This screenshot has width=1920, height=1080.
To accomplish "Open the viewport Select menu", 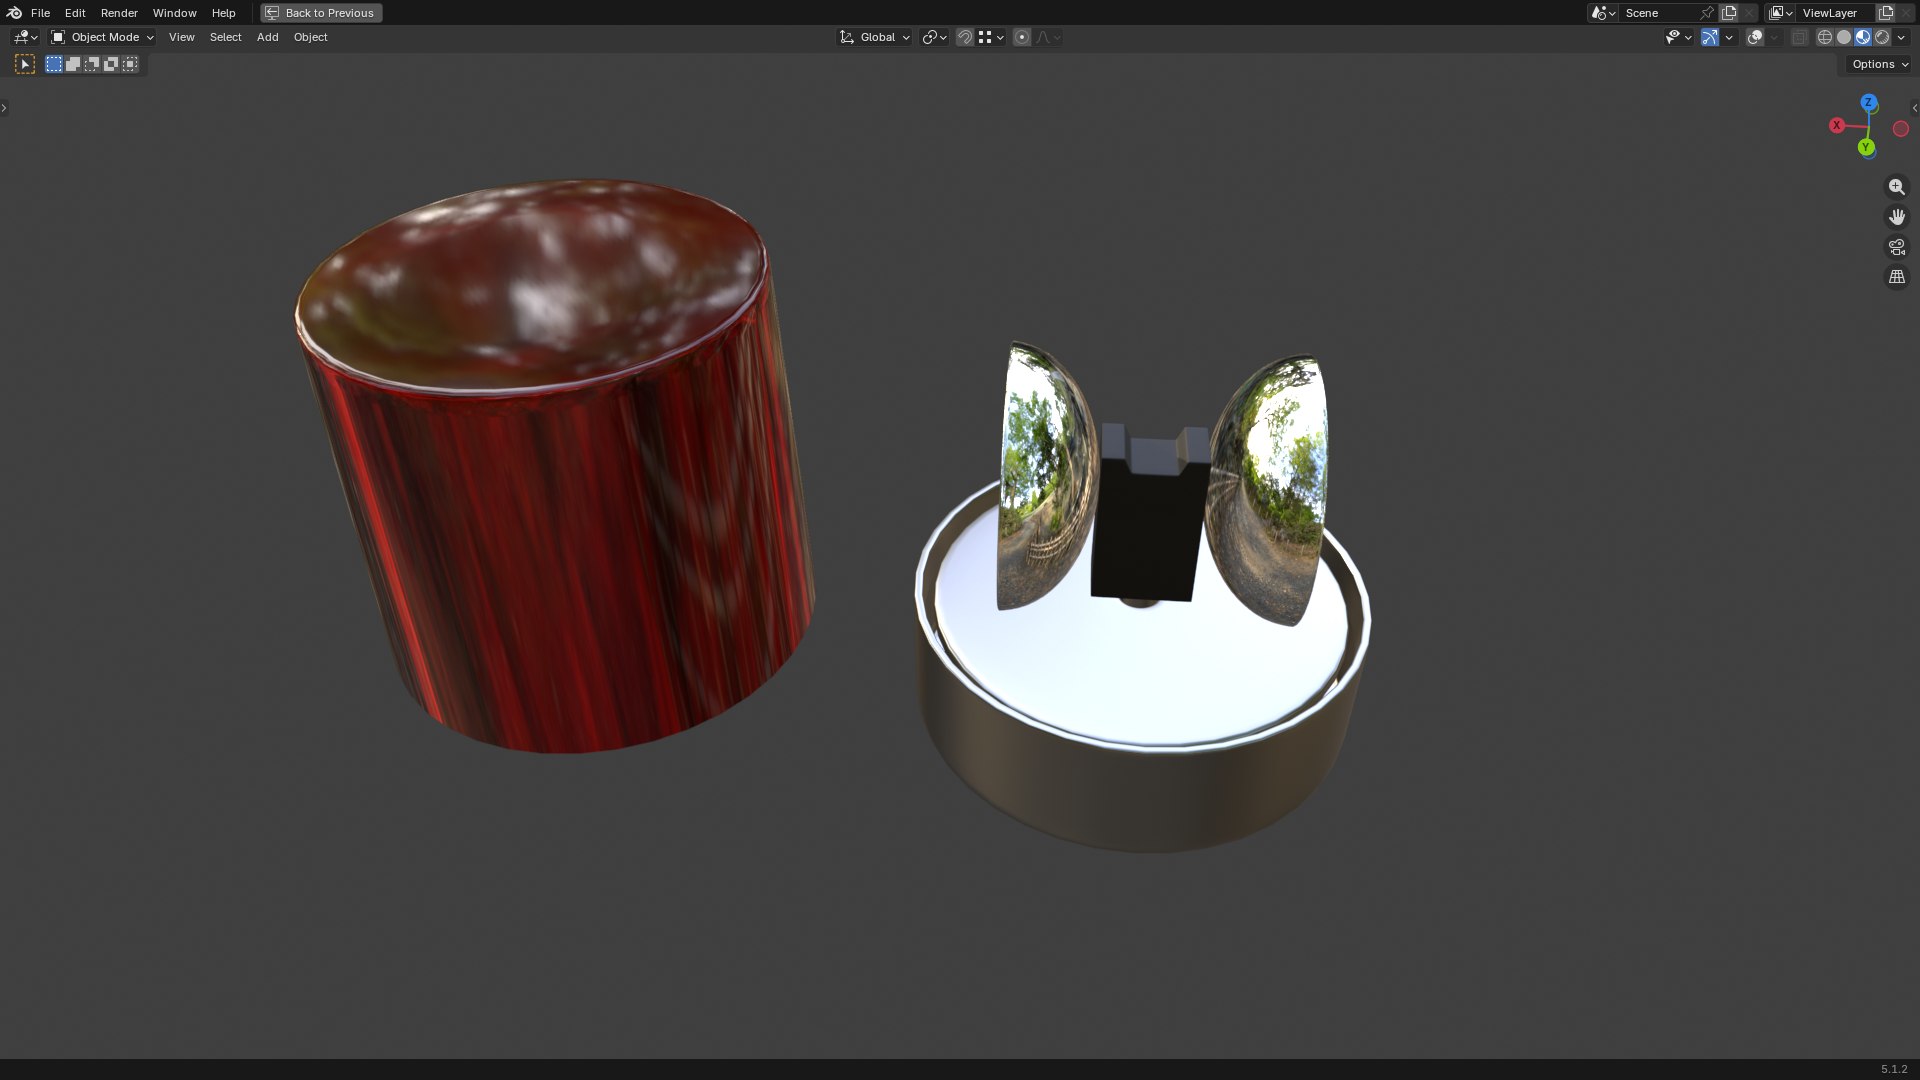I will click(225, 37).
